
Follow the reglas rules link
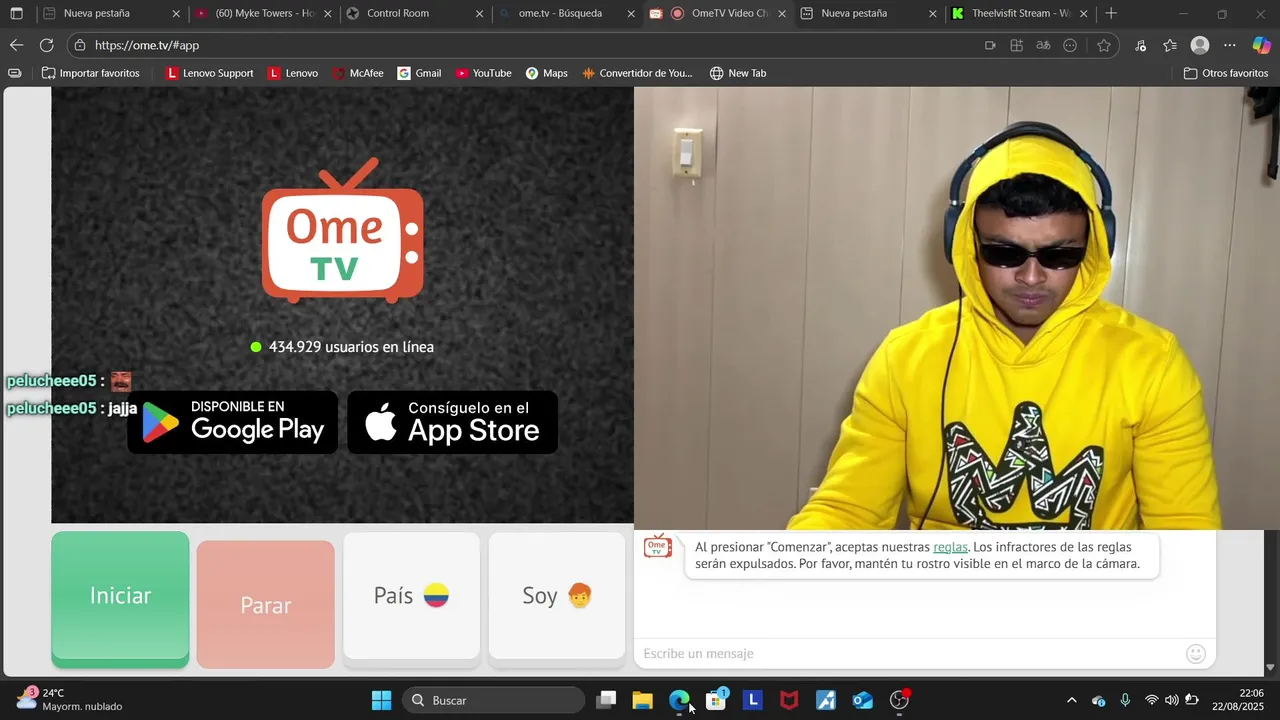coord(950,547)
